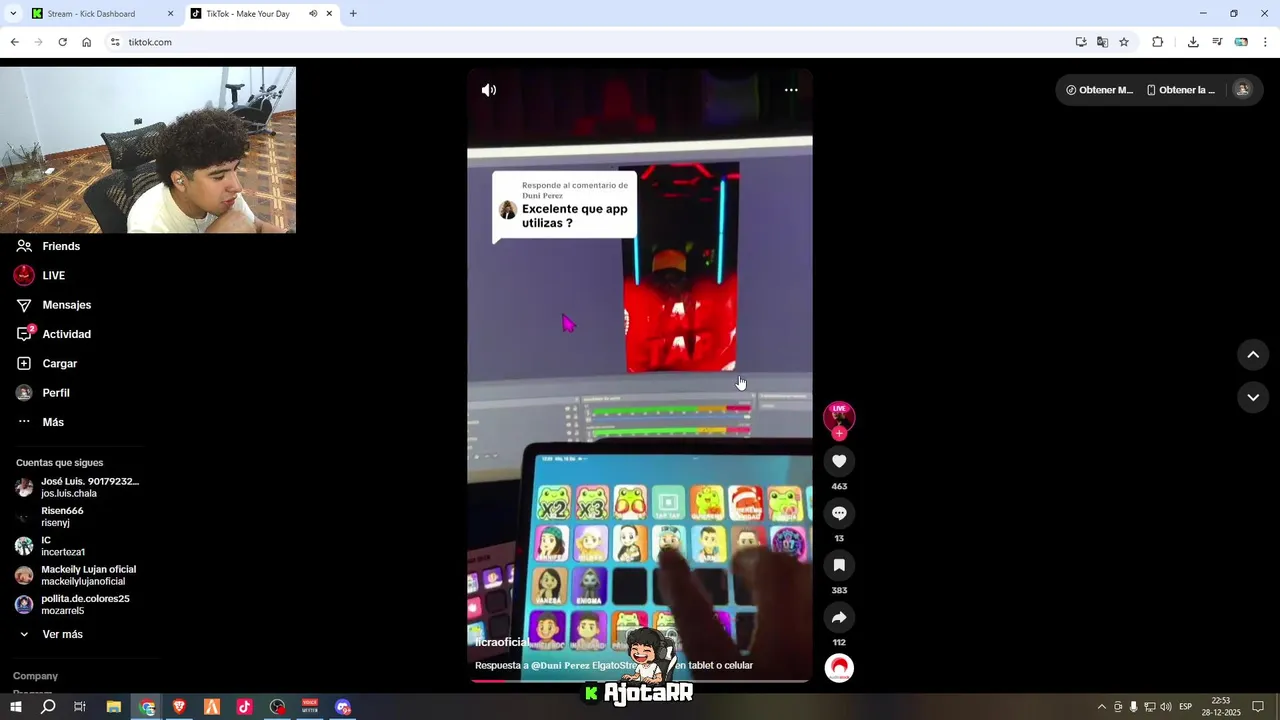Mute the TikTok video sound
The height and width of the screenshot is (720, 1280).
tap(489, 90)
